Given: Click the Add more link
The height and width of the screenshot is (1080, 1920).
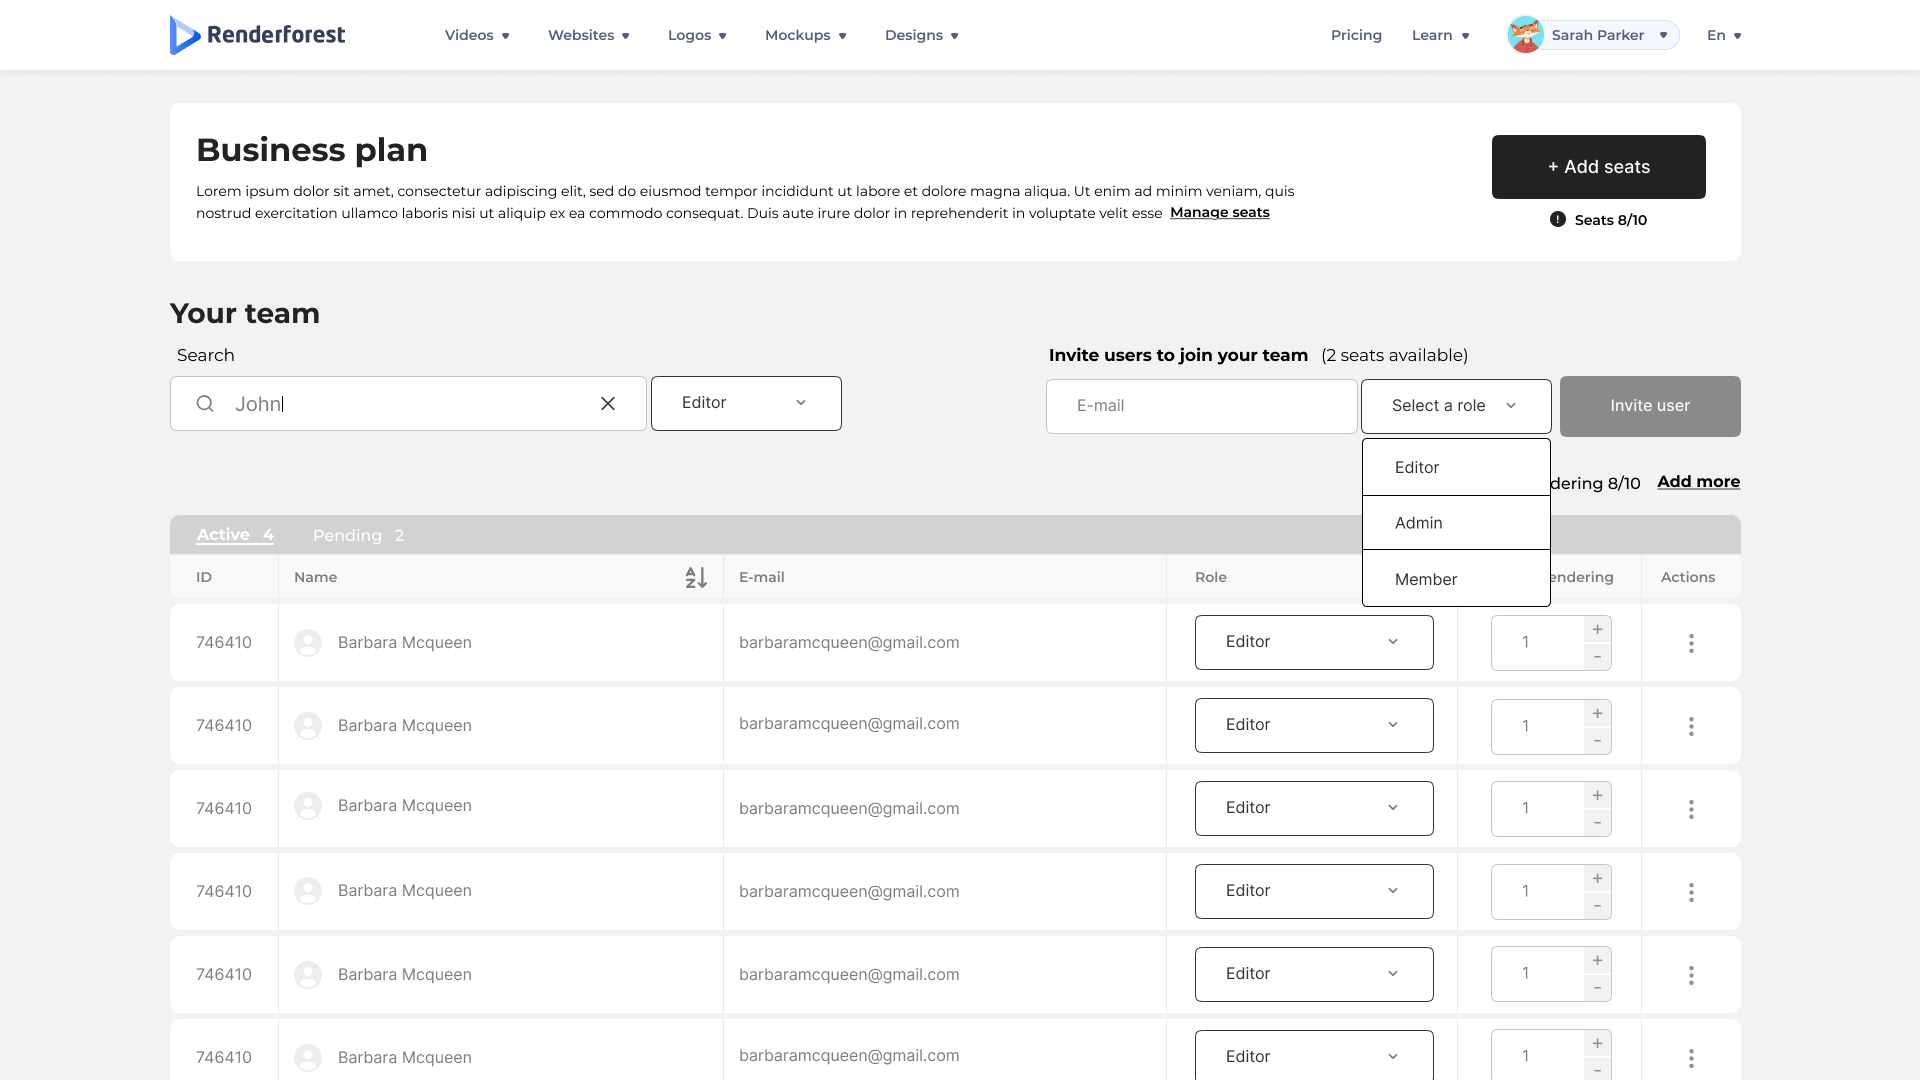Looking at the screenshot, I should click(x=1698, y=482).
